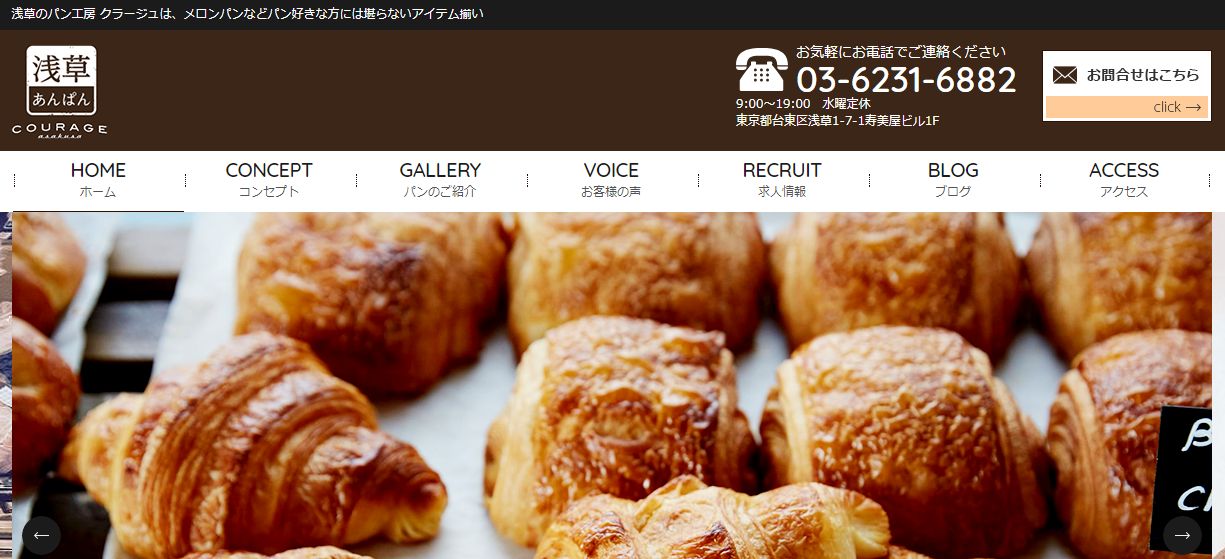Screen dimensions: 1225x559
Task: Open GALLERY パンのご紹介
Action: (440, 181)
